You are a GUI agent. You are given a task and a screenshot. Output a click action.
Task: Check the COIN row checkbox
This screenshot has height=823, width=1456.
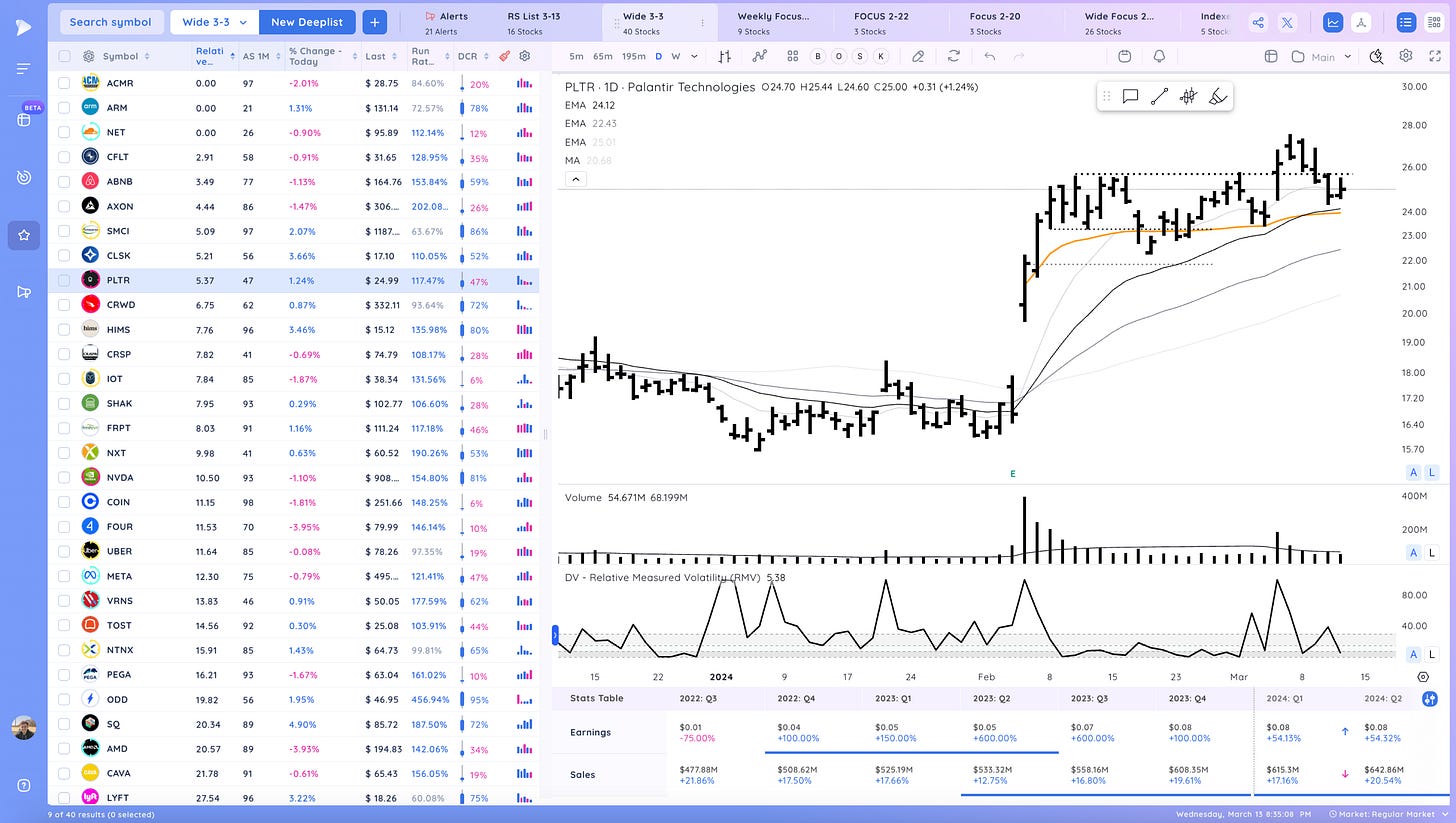[64, 502]
